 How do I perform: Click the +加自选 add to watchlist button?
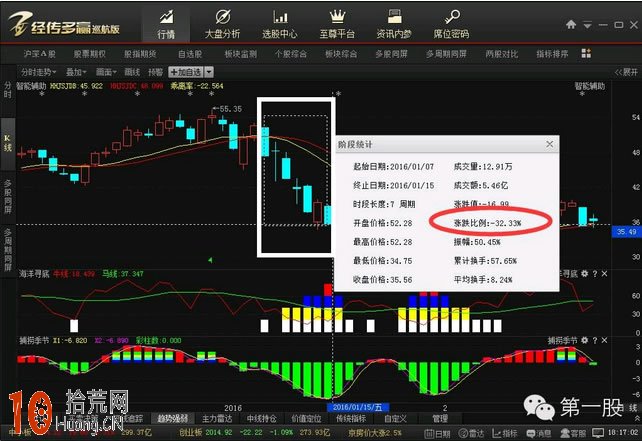click(186, 72)
